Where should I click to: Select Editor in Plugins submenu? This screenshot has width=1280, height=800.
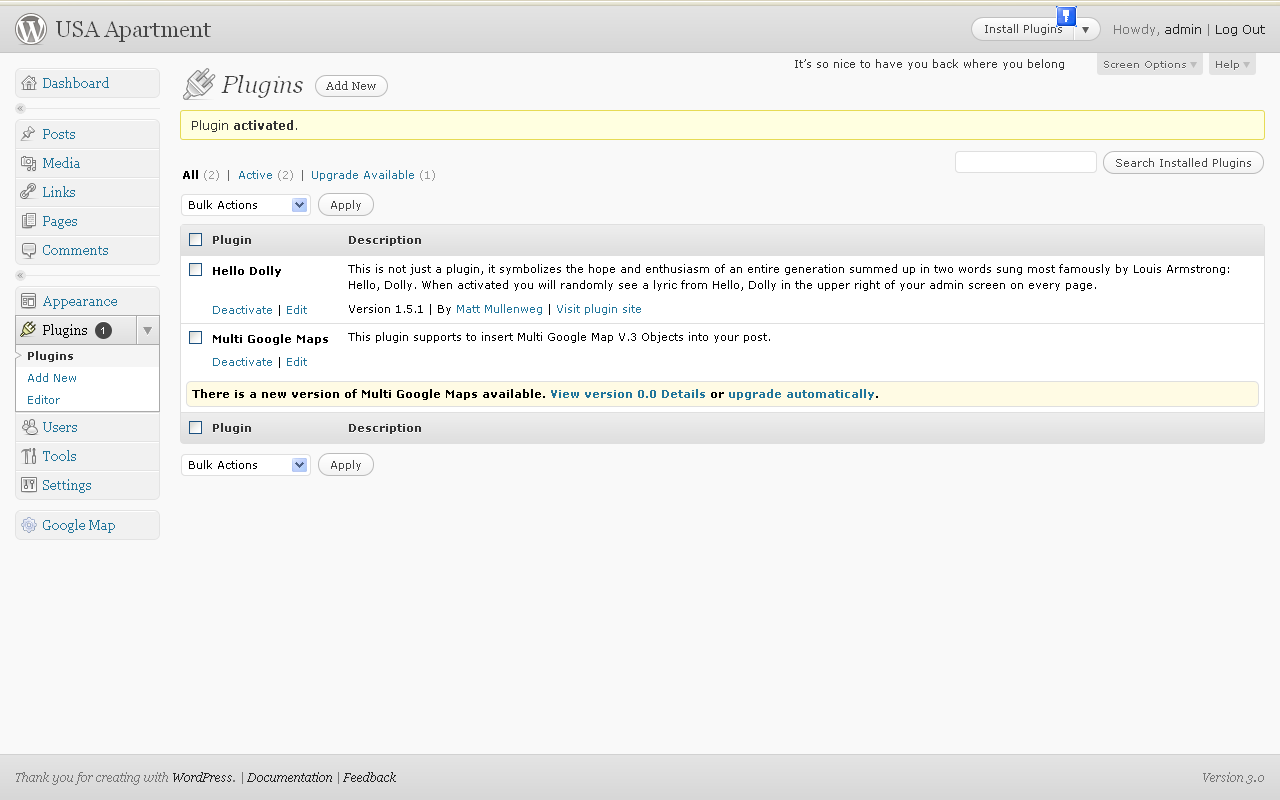point(43,400)
